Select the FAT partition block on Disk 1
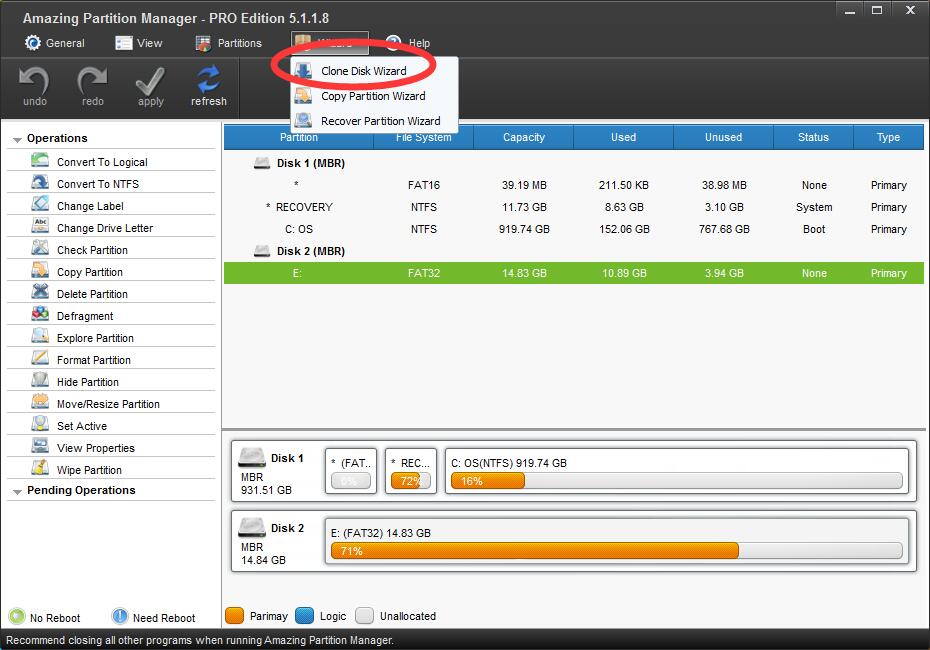This screenshot has height=650, width=930. click(351, 471)
